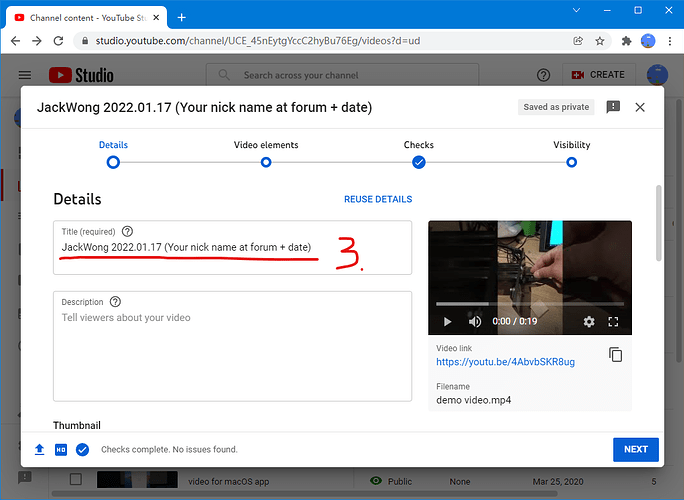Click into the Title text field
Screen dimensions: 684x500
point(233,247)
